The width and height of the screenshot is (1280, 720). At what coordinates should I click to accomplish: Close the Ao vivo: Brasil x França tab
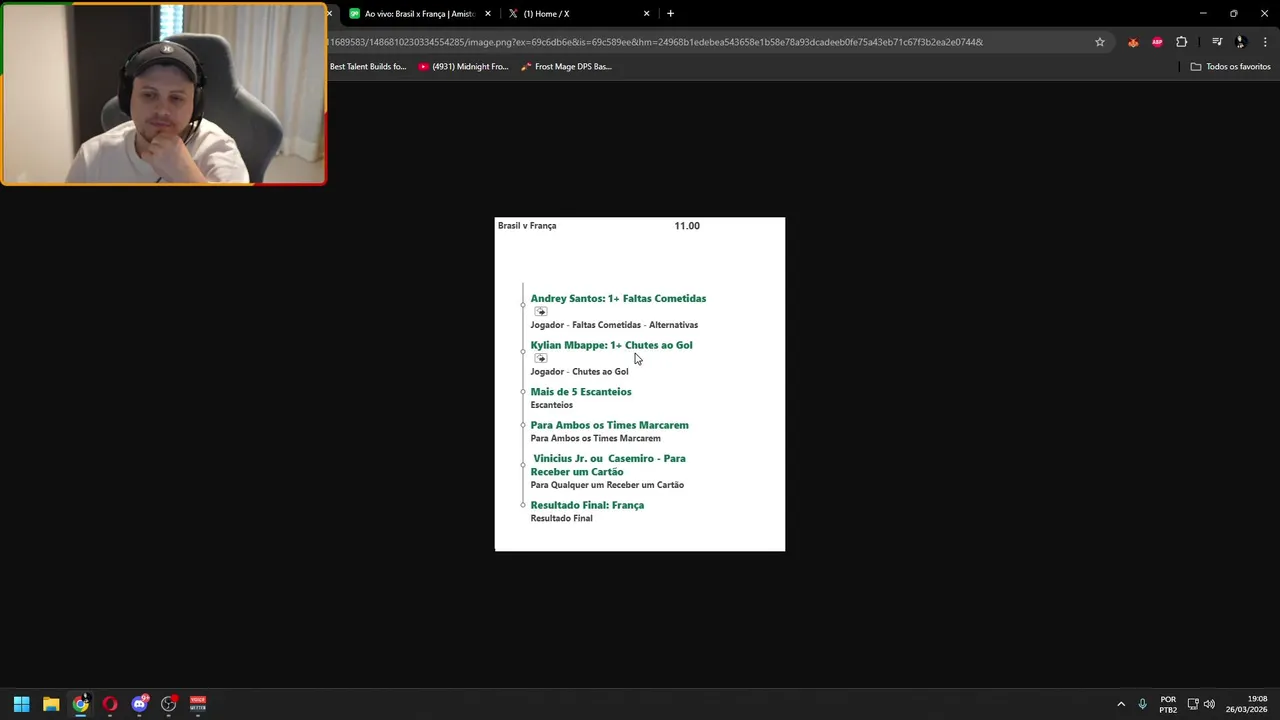(x=488, y=14)
